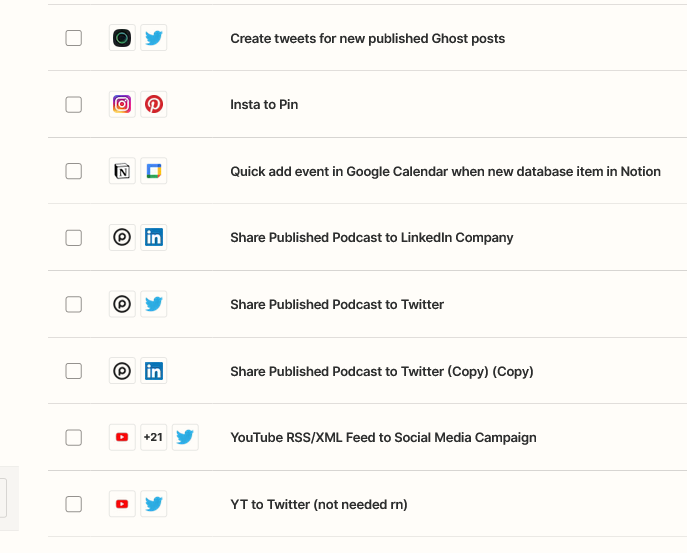Tick the checkbox for Insta to Pin

[x=74, y=104]
